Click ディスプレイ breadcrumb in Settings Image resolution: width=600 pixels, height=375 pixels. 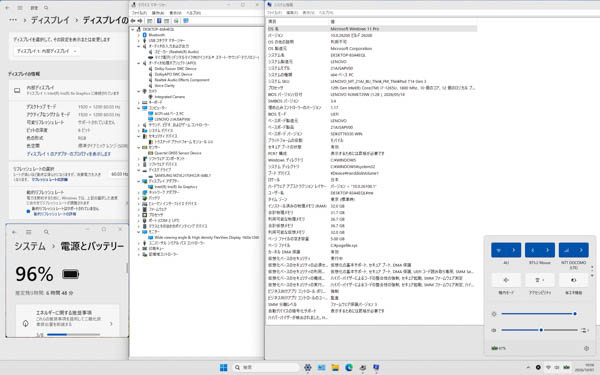(x=50, y=20)
